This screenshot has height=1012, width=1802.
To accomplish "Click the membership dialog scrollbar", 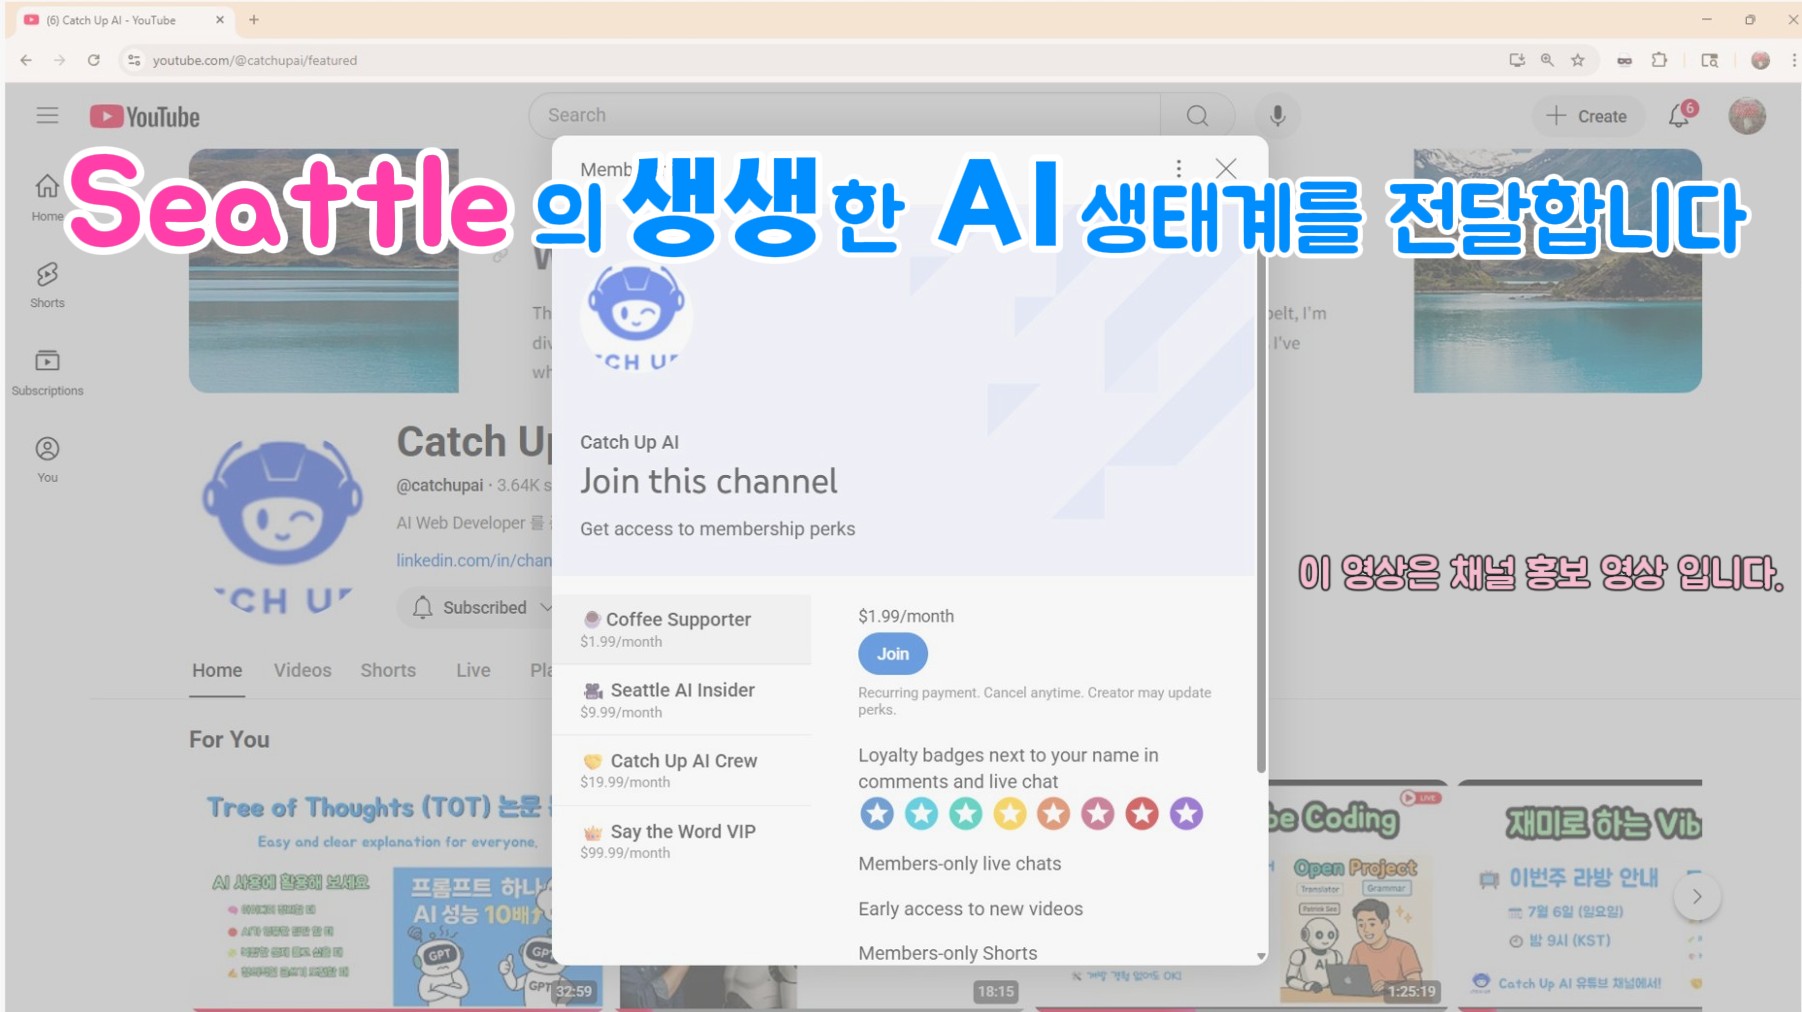I will (x=1261, y=512).
